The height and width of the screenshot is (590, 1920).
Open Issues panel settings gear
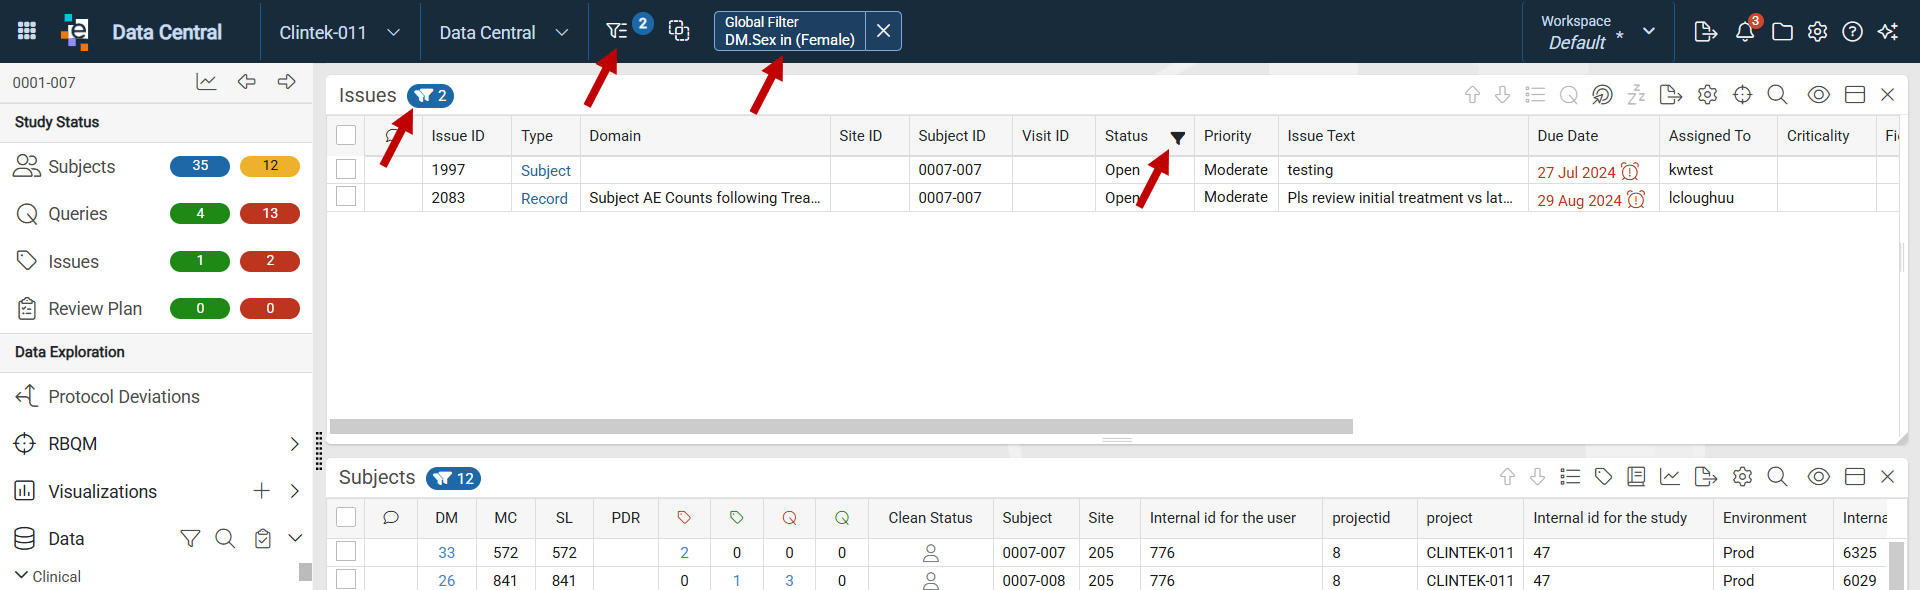(x=1708, y=95)
